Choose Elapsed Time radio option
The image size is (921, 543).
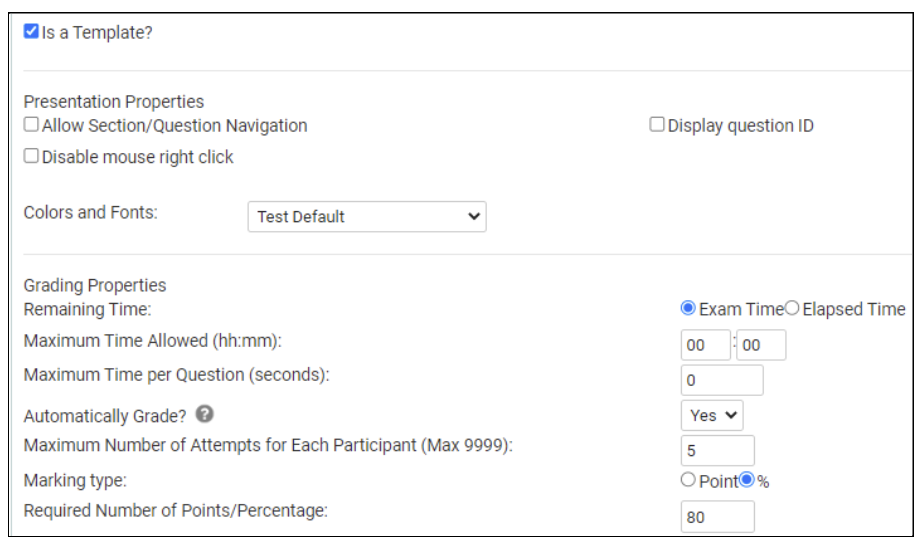tap(792, 308)
